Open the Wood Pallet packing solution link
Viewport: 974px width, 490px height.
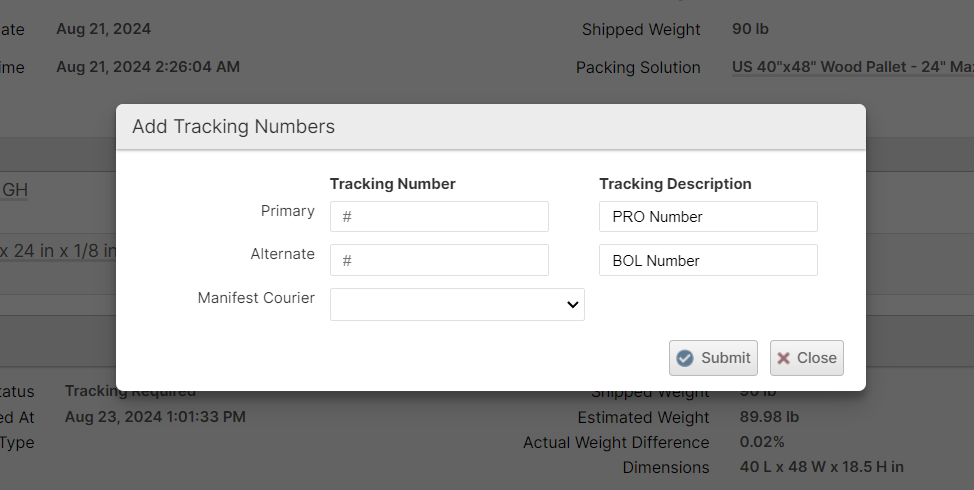pos(852,68)
